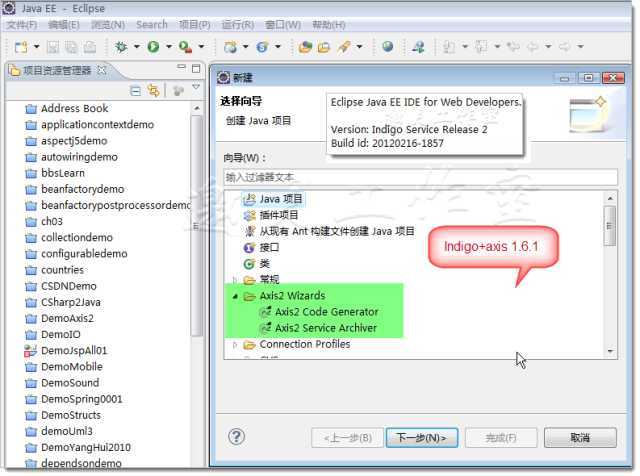Click the 取消 button
Image resolution: width=640 pixels, height=476 pixels.
click(580, 438)
